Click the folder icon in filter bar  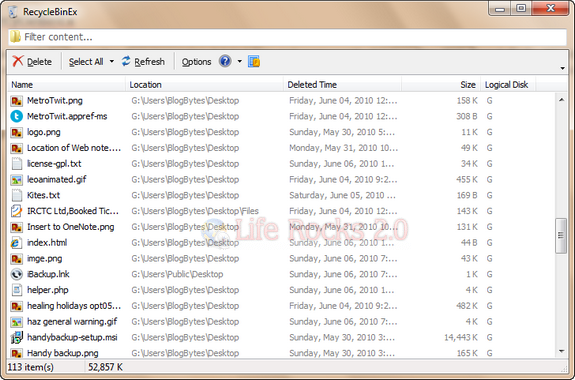tap(15, 37)
